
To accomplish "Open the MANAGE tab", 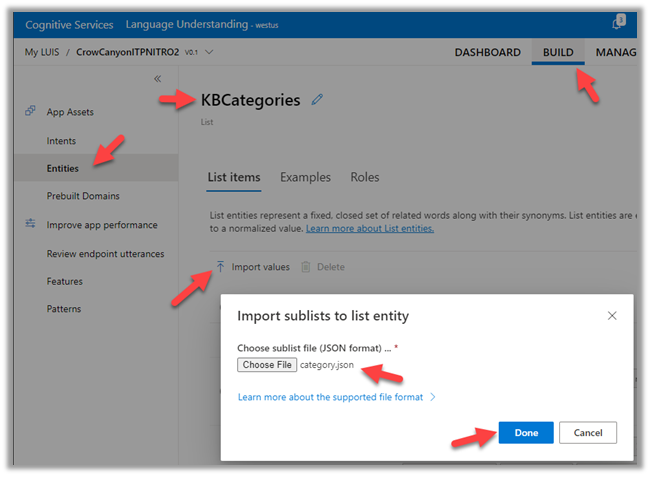I will [x=616, y=52].
